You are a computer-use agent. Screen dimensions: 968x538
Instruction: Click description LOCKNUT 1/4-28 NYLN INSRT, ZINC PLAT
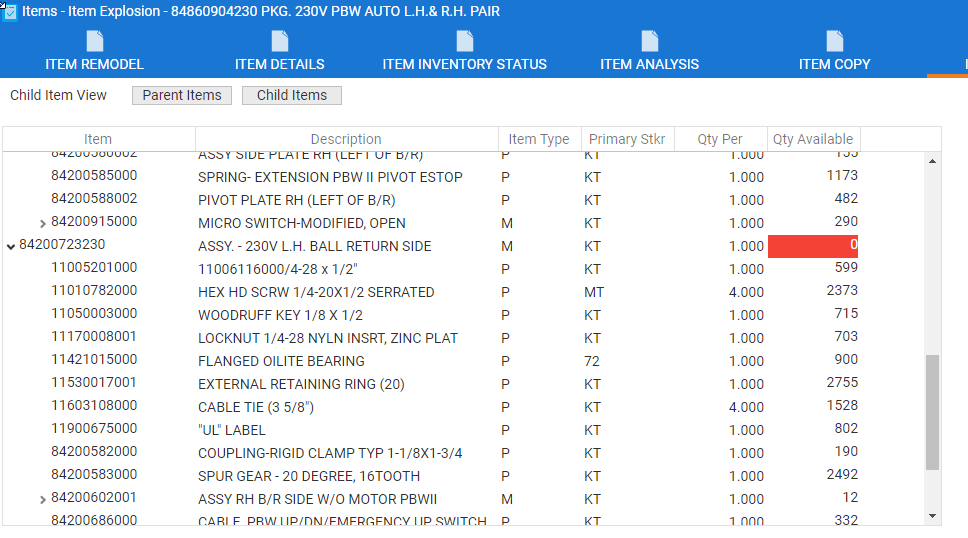(328, 338)
